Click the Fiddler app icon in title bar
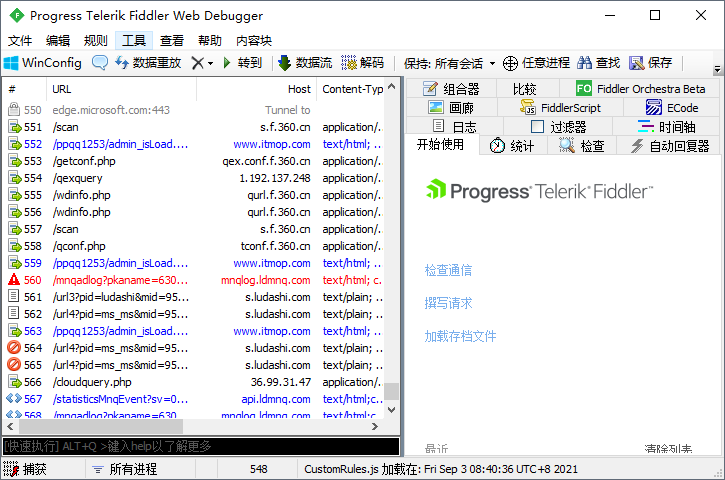 pyautogui.click(x=17, y=16)
